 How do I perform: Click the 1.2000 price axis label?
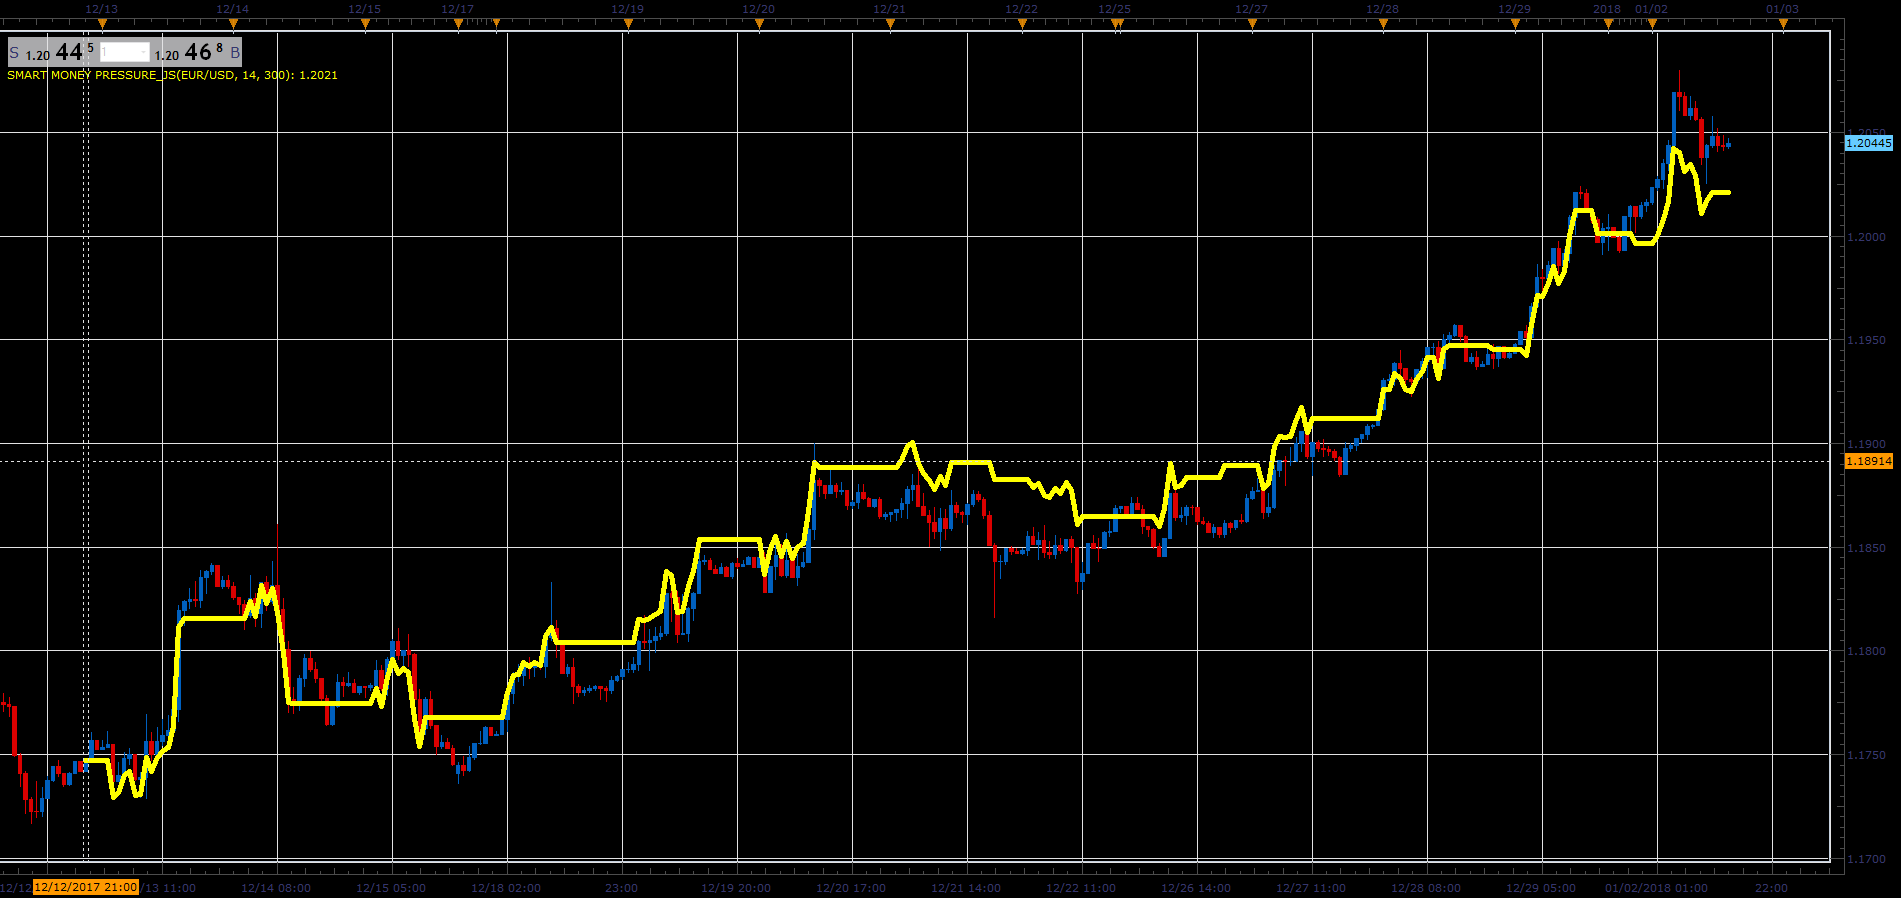[x=1866, y=237]
